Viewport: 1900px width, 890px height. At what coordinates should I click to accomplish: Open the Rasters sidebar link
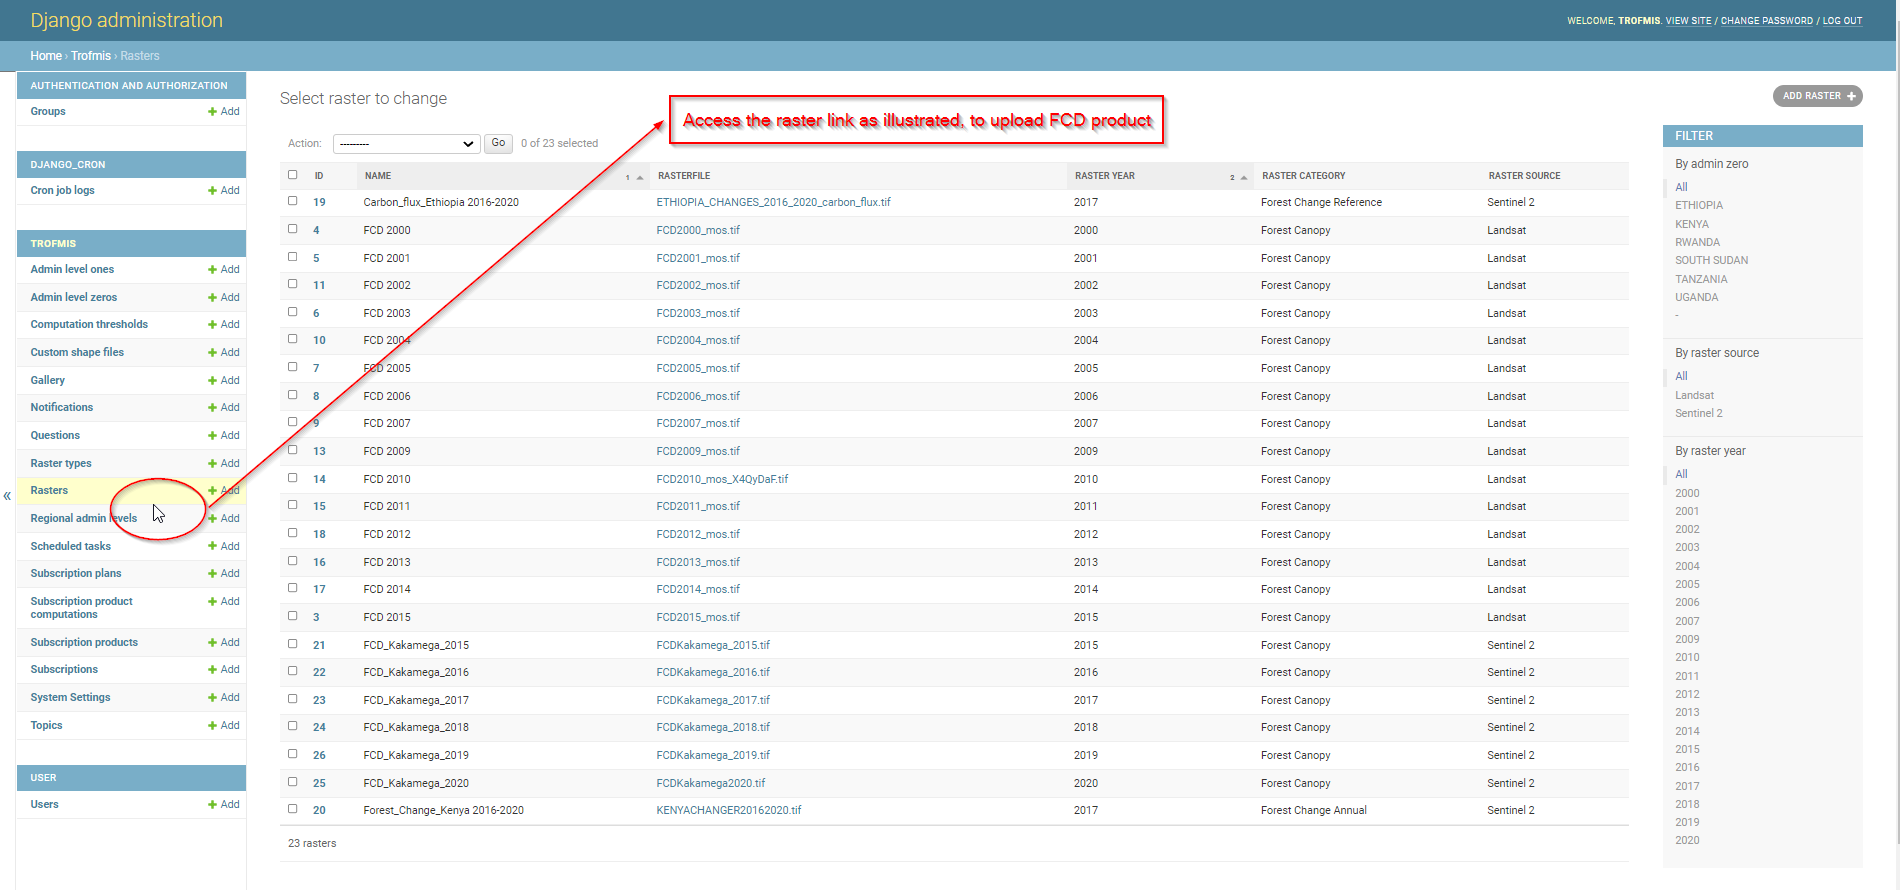click(49, 490)
